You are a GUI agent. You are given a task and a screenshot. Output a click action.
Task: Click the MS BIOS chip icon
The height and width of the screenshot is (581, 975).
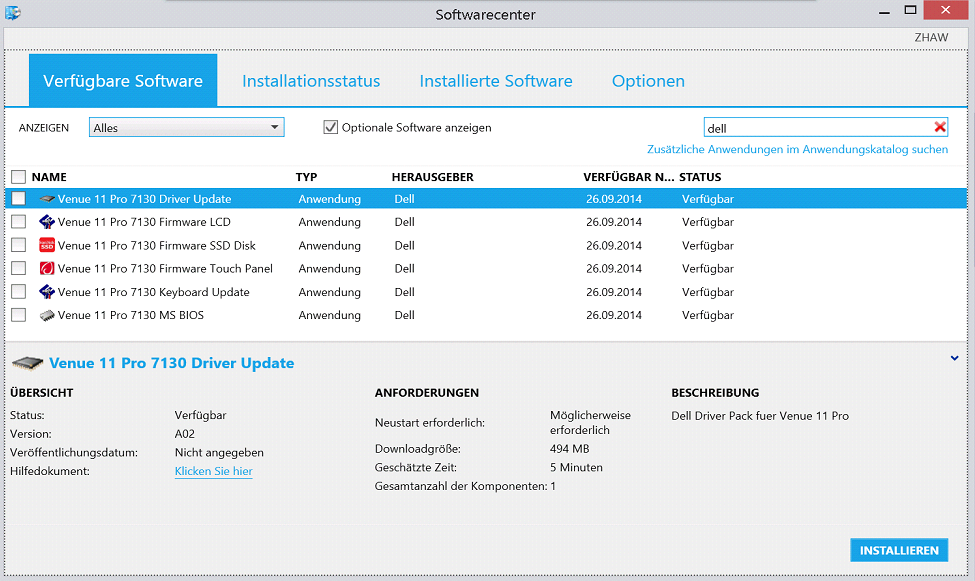coord(47,315)
